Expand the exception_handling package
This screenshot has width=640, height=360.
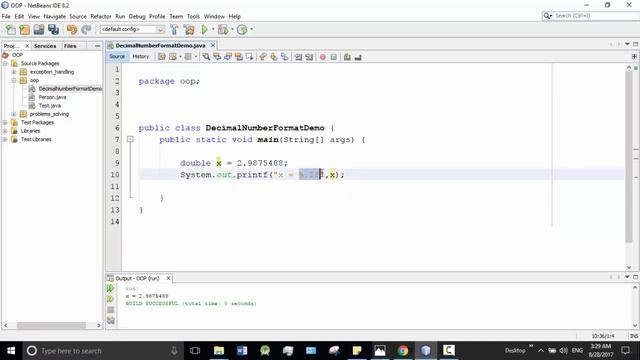tap(14, 72)
